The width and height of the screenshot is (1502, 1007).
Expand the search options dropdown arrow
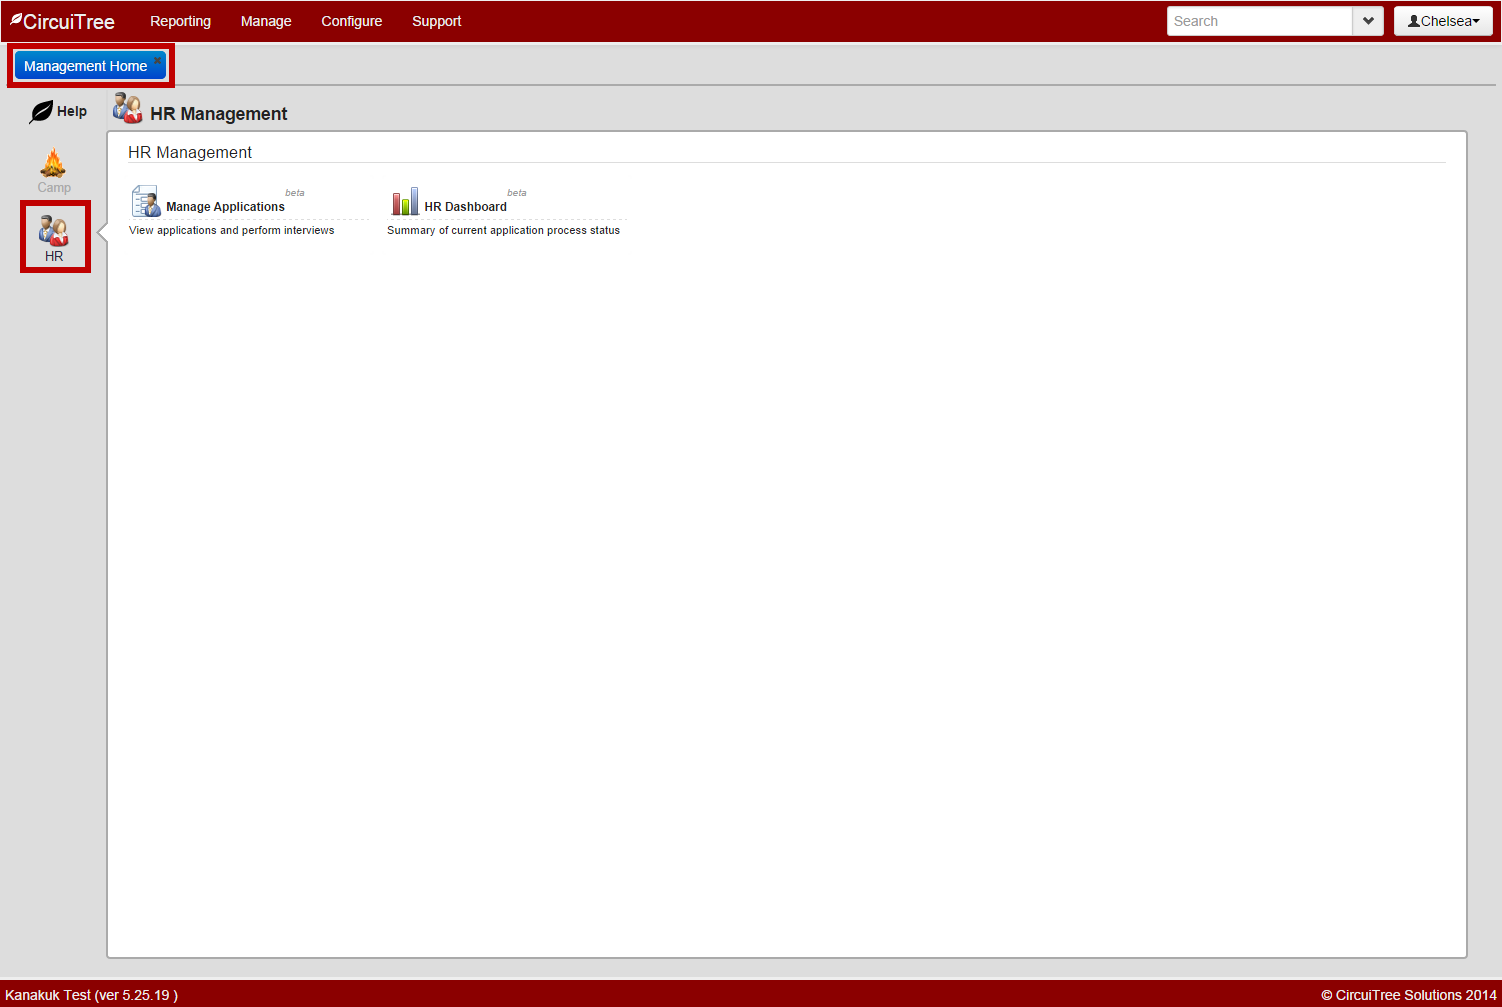[1367, 21]
